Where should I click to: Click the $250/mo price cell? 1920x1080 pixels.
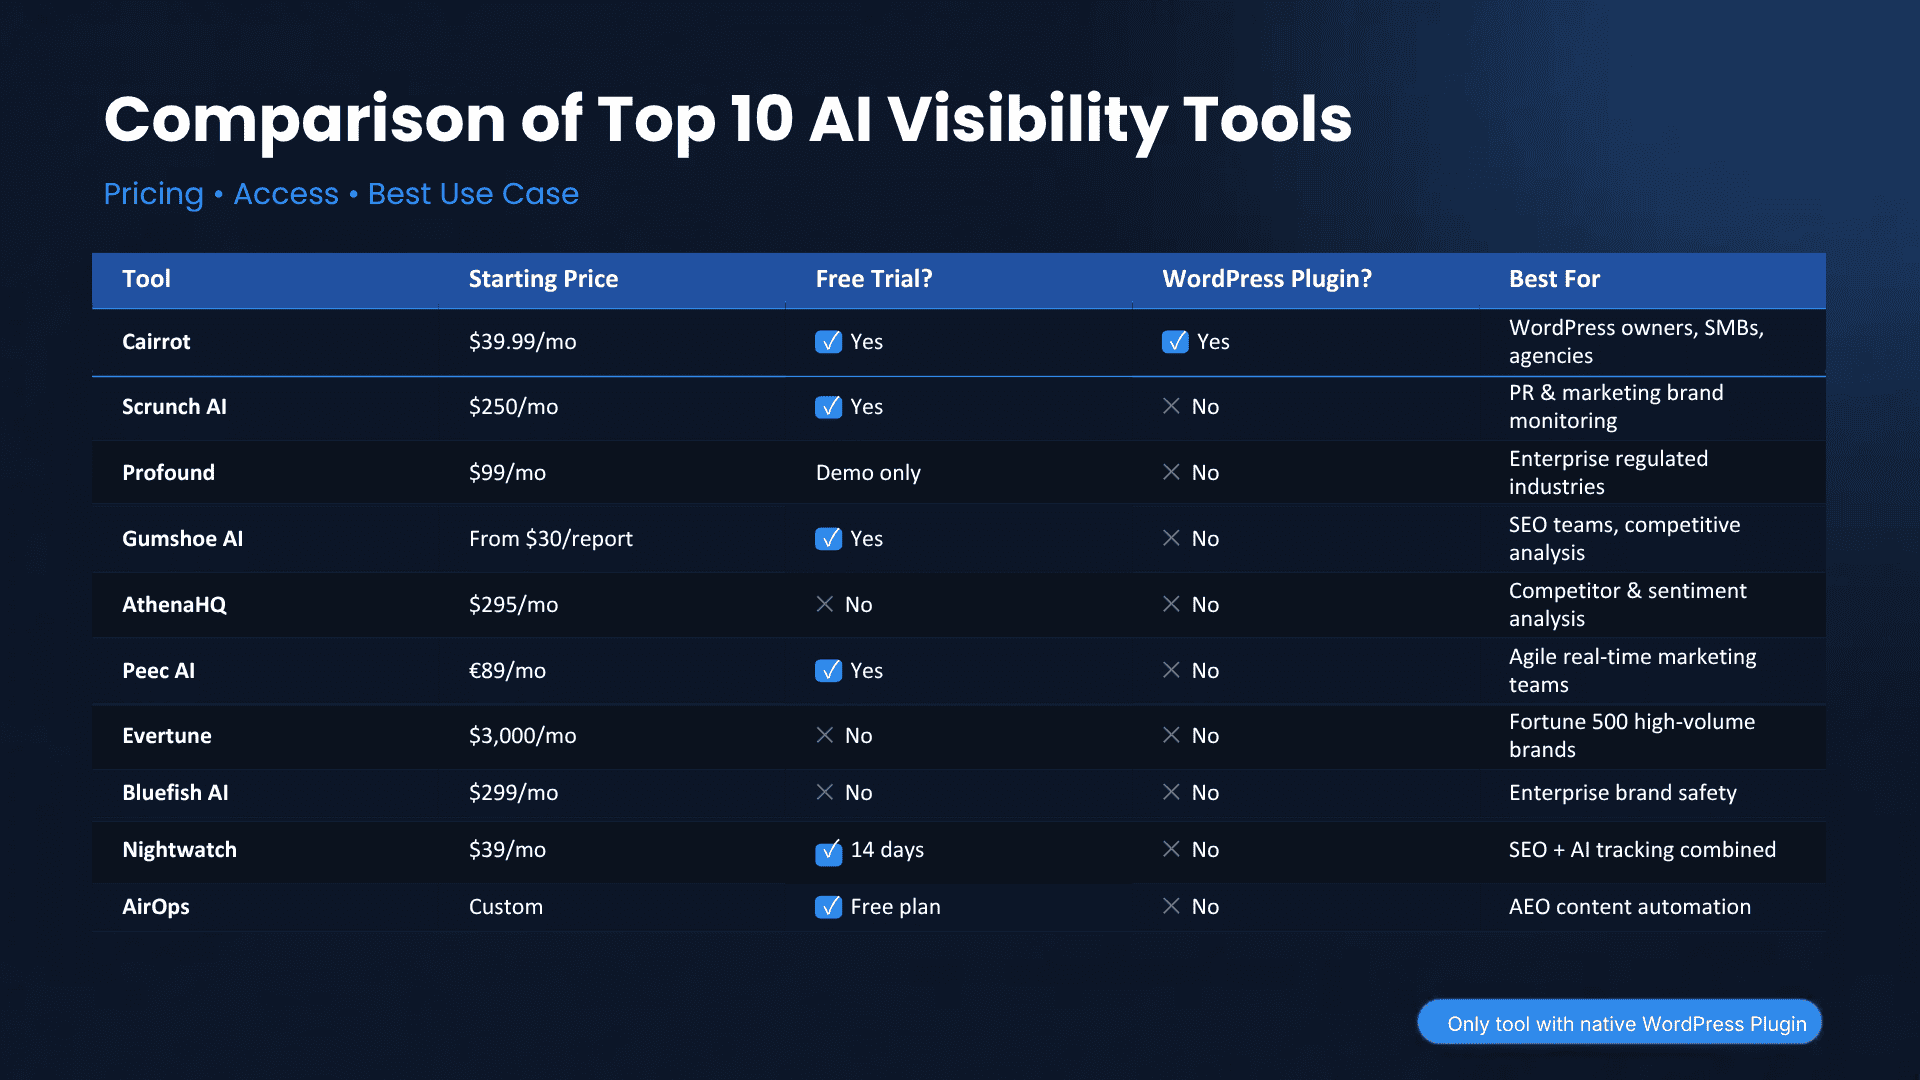pos(513,407)
